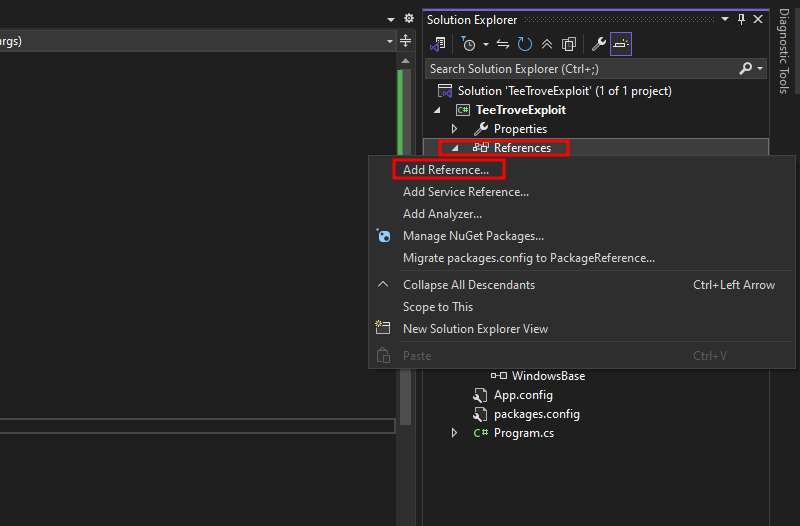This screenshot has width=800, height=526.
Task: Toggle Auto Hide pin on Solution Explorer
Action: [741, 19]
